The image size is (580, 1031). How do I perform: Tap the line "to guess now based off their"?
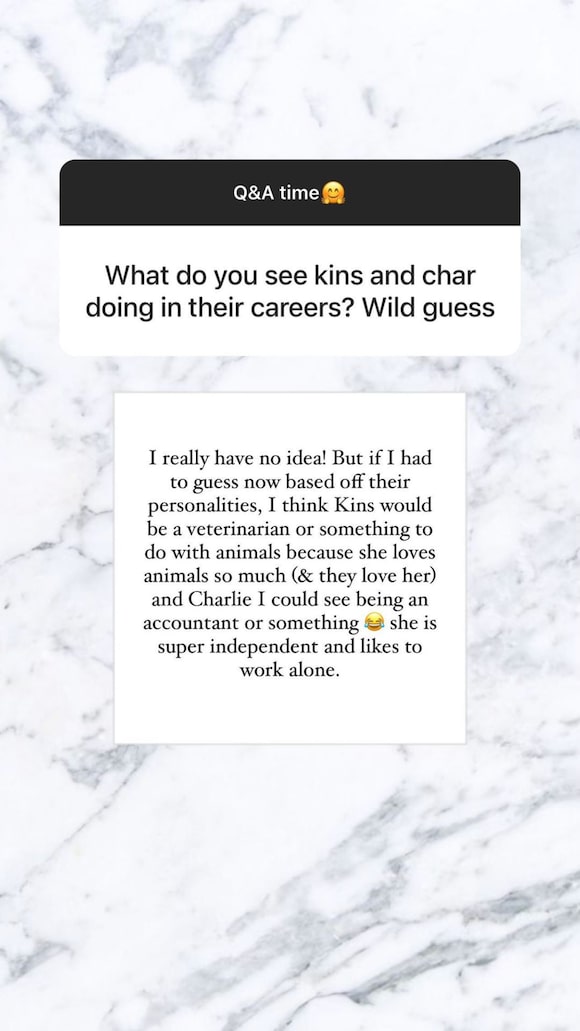point(290,482)
